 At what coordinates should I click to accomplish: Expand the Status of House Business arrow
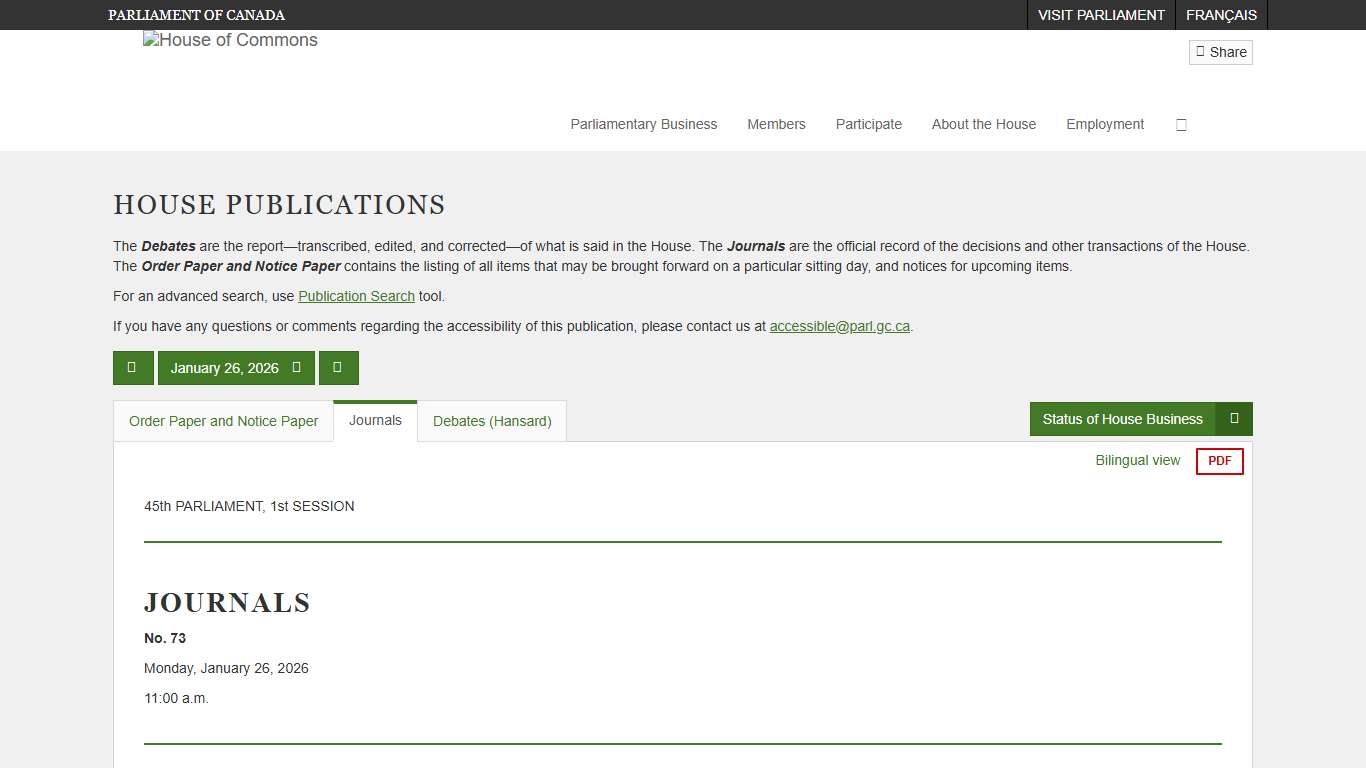(1234, 419)
